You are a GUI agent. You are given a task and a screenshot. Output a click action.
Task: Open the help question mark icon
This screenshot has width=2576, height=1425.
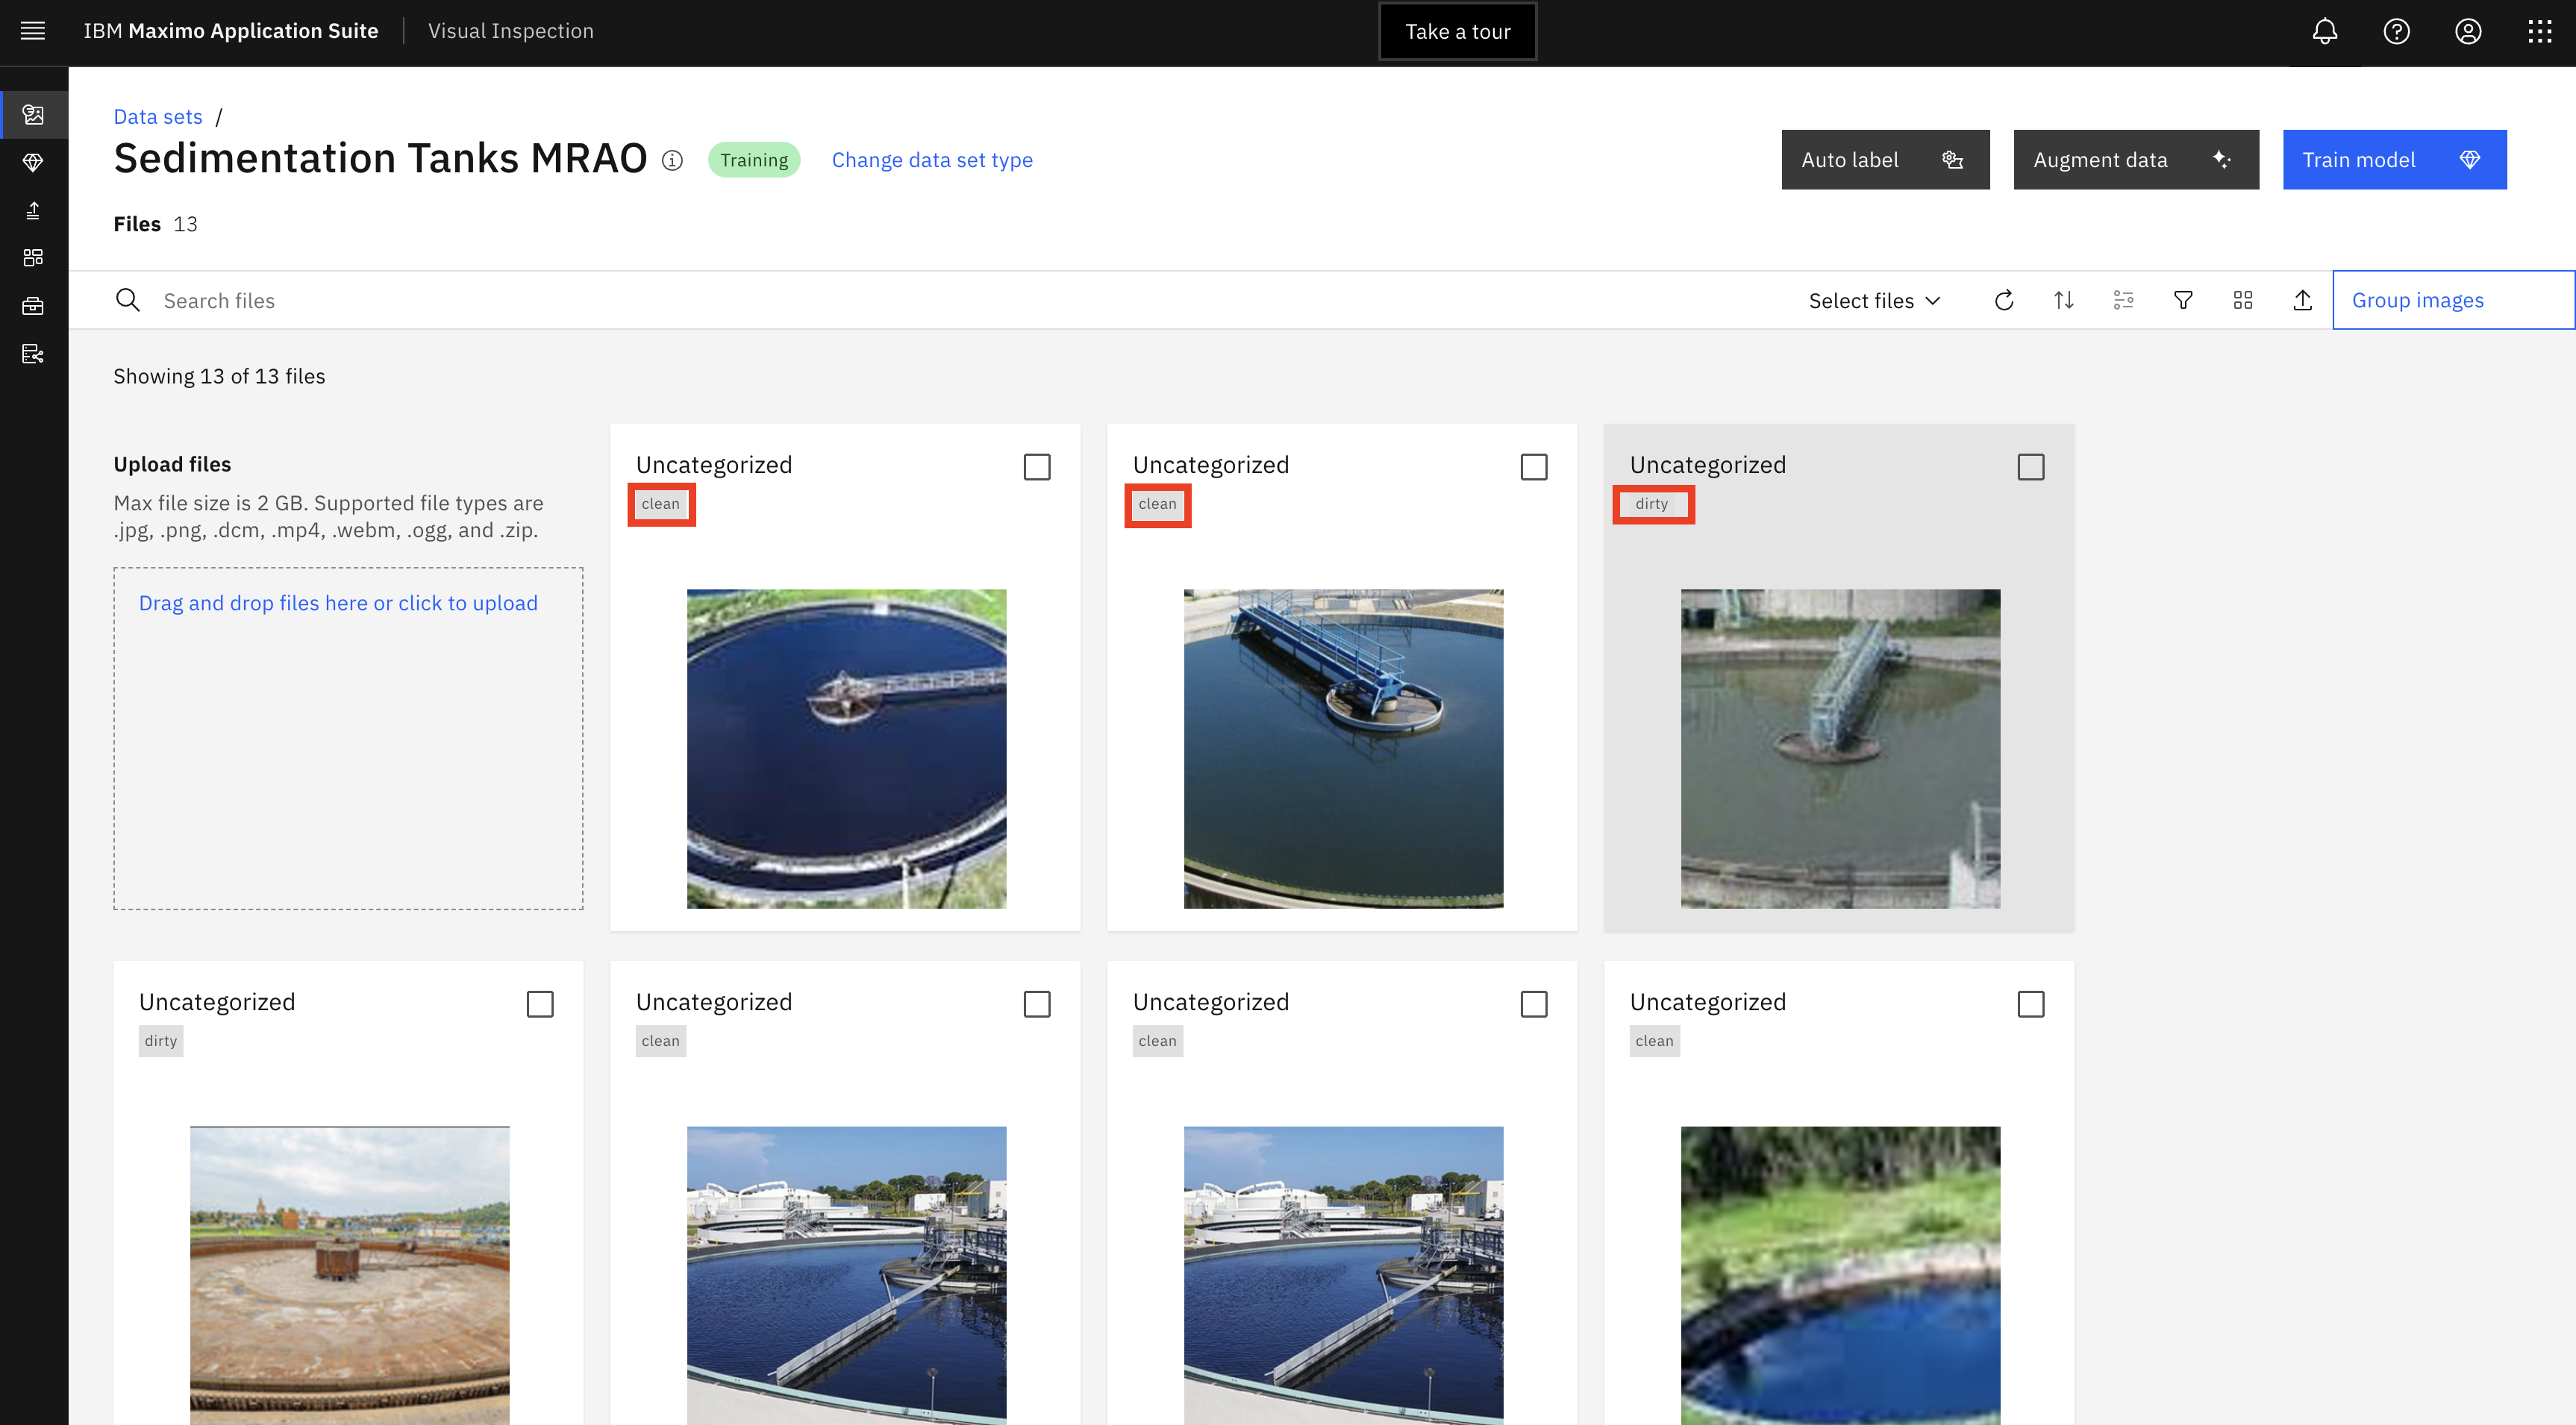[2396, 31]
